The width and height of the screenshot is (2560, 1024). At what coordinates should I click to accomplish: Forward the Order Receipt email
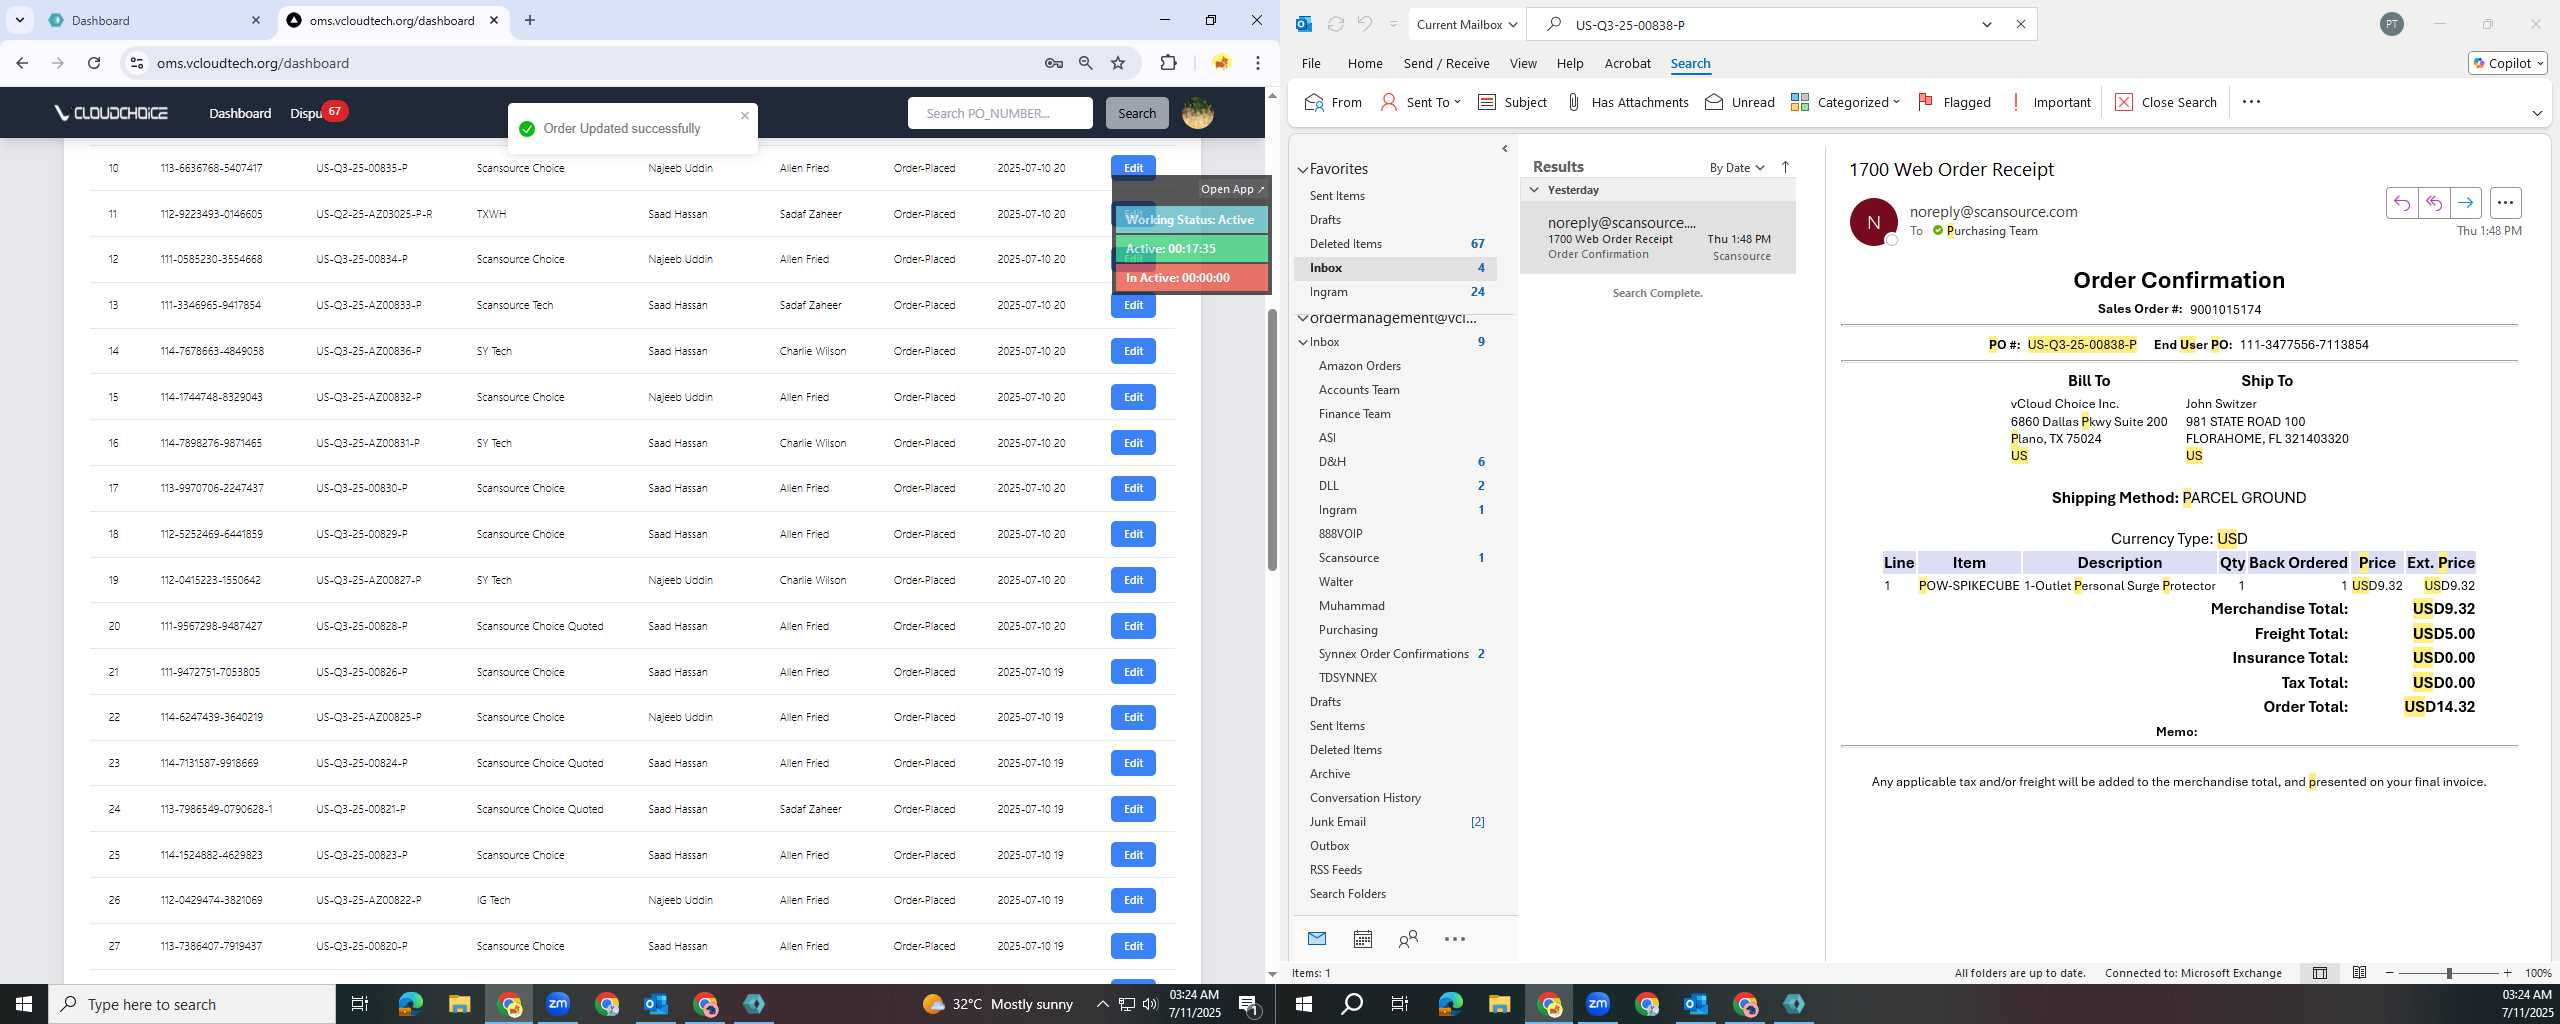[x=2465, y=203]
